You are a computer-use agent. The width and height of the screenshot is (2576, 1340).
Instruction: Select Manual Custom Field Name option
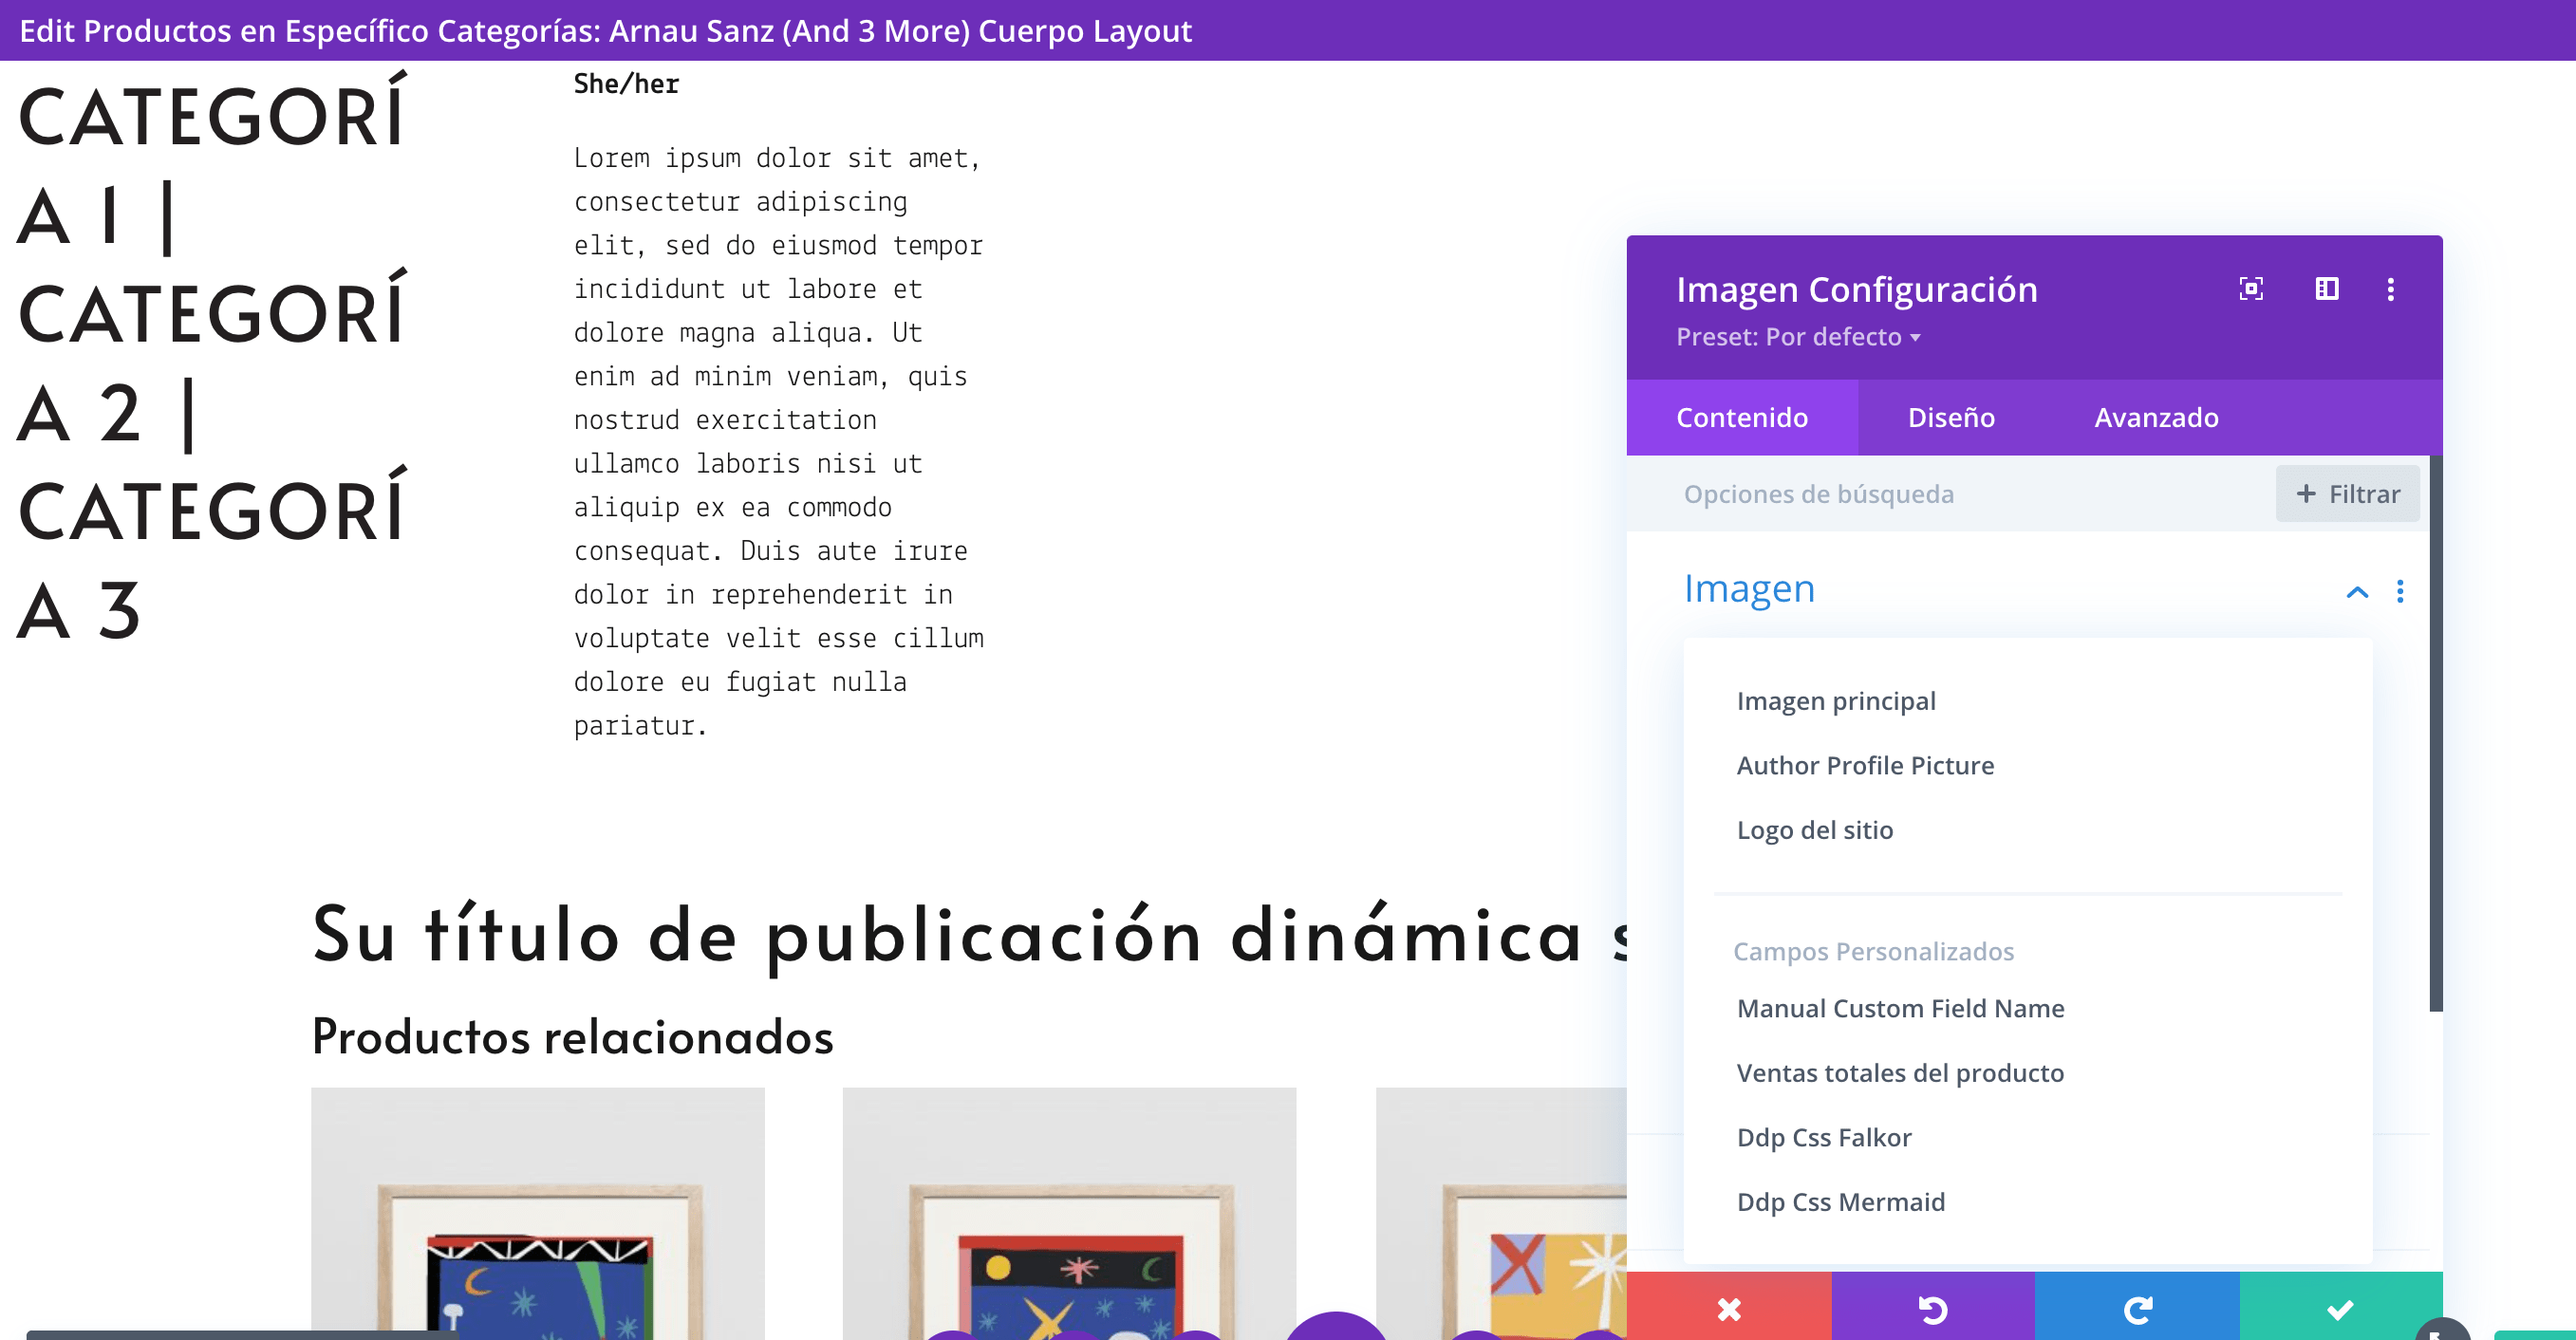[1900, 1008]
